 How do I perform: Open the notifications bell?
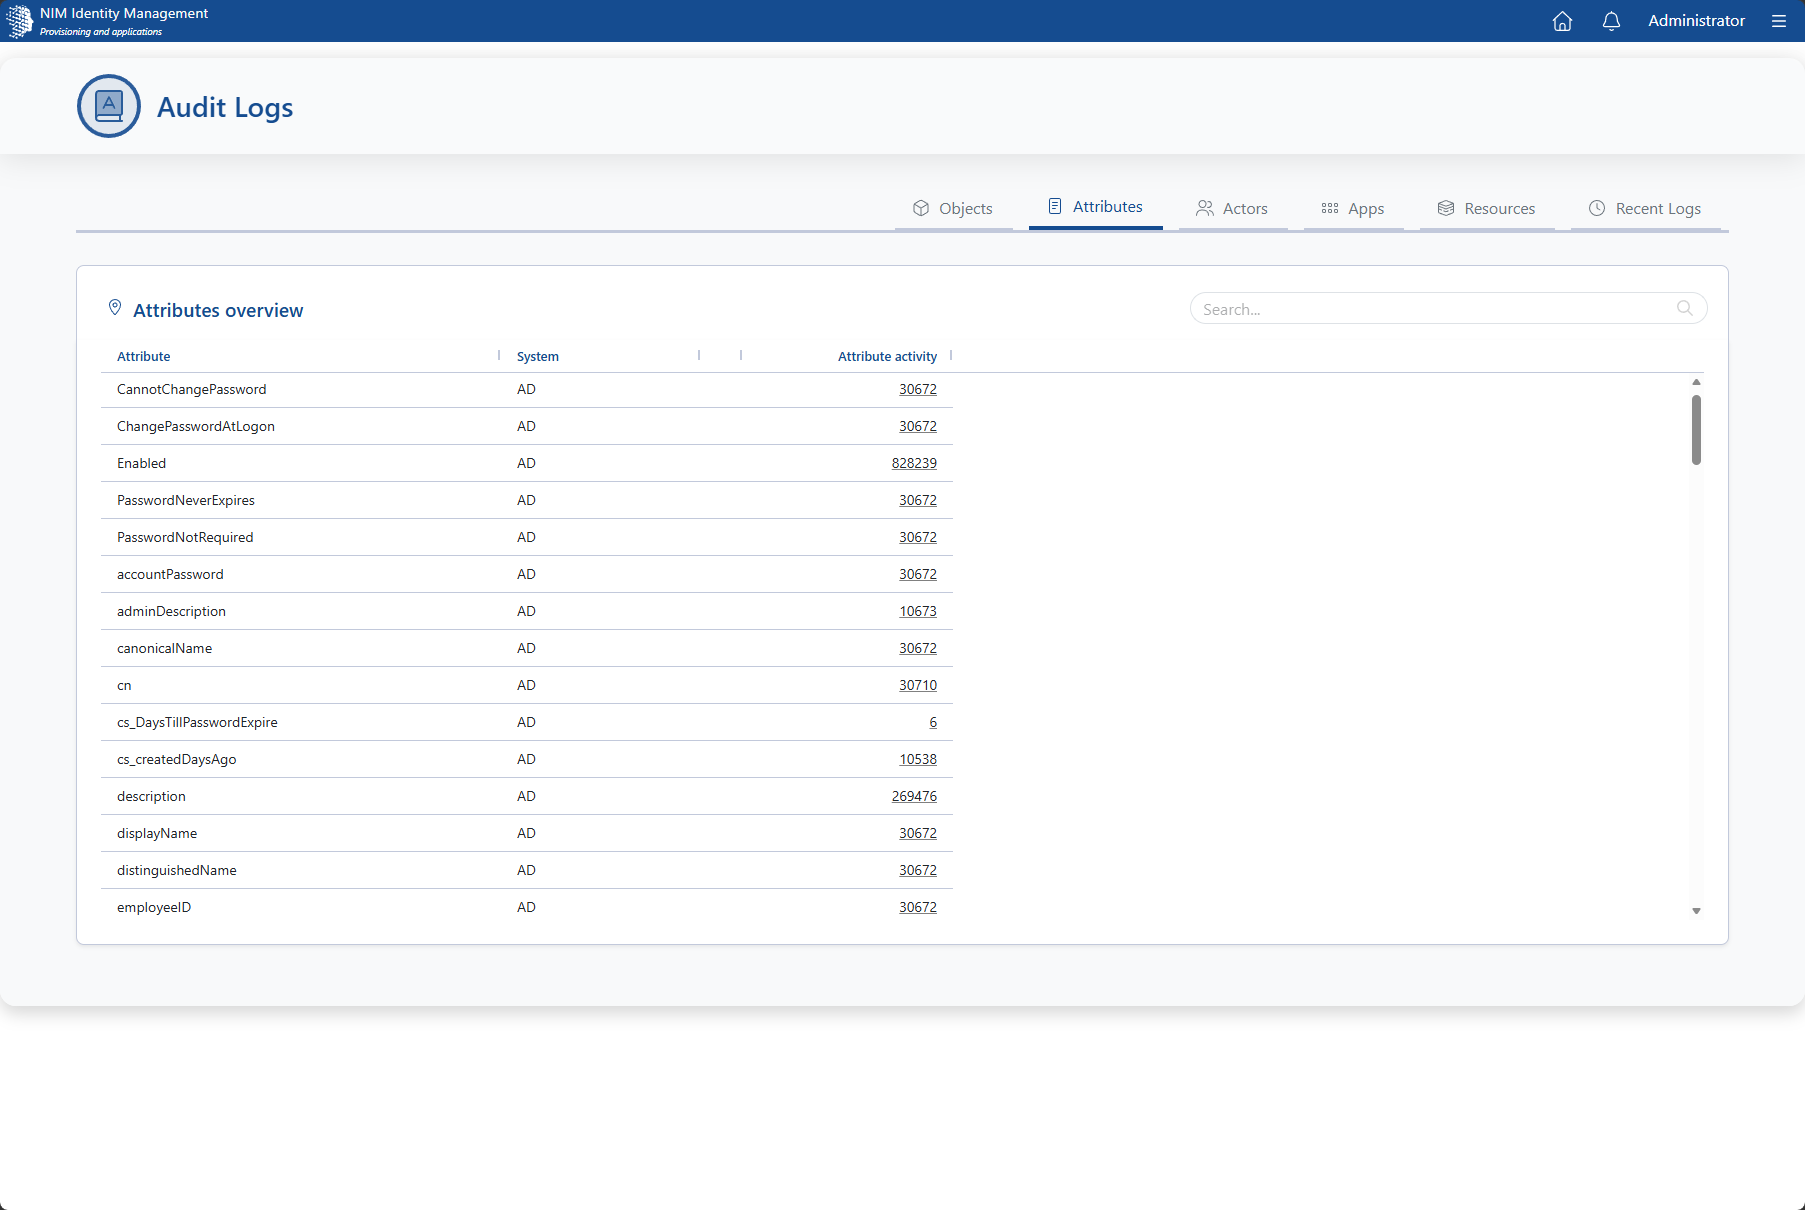pos(1611,21)
